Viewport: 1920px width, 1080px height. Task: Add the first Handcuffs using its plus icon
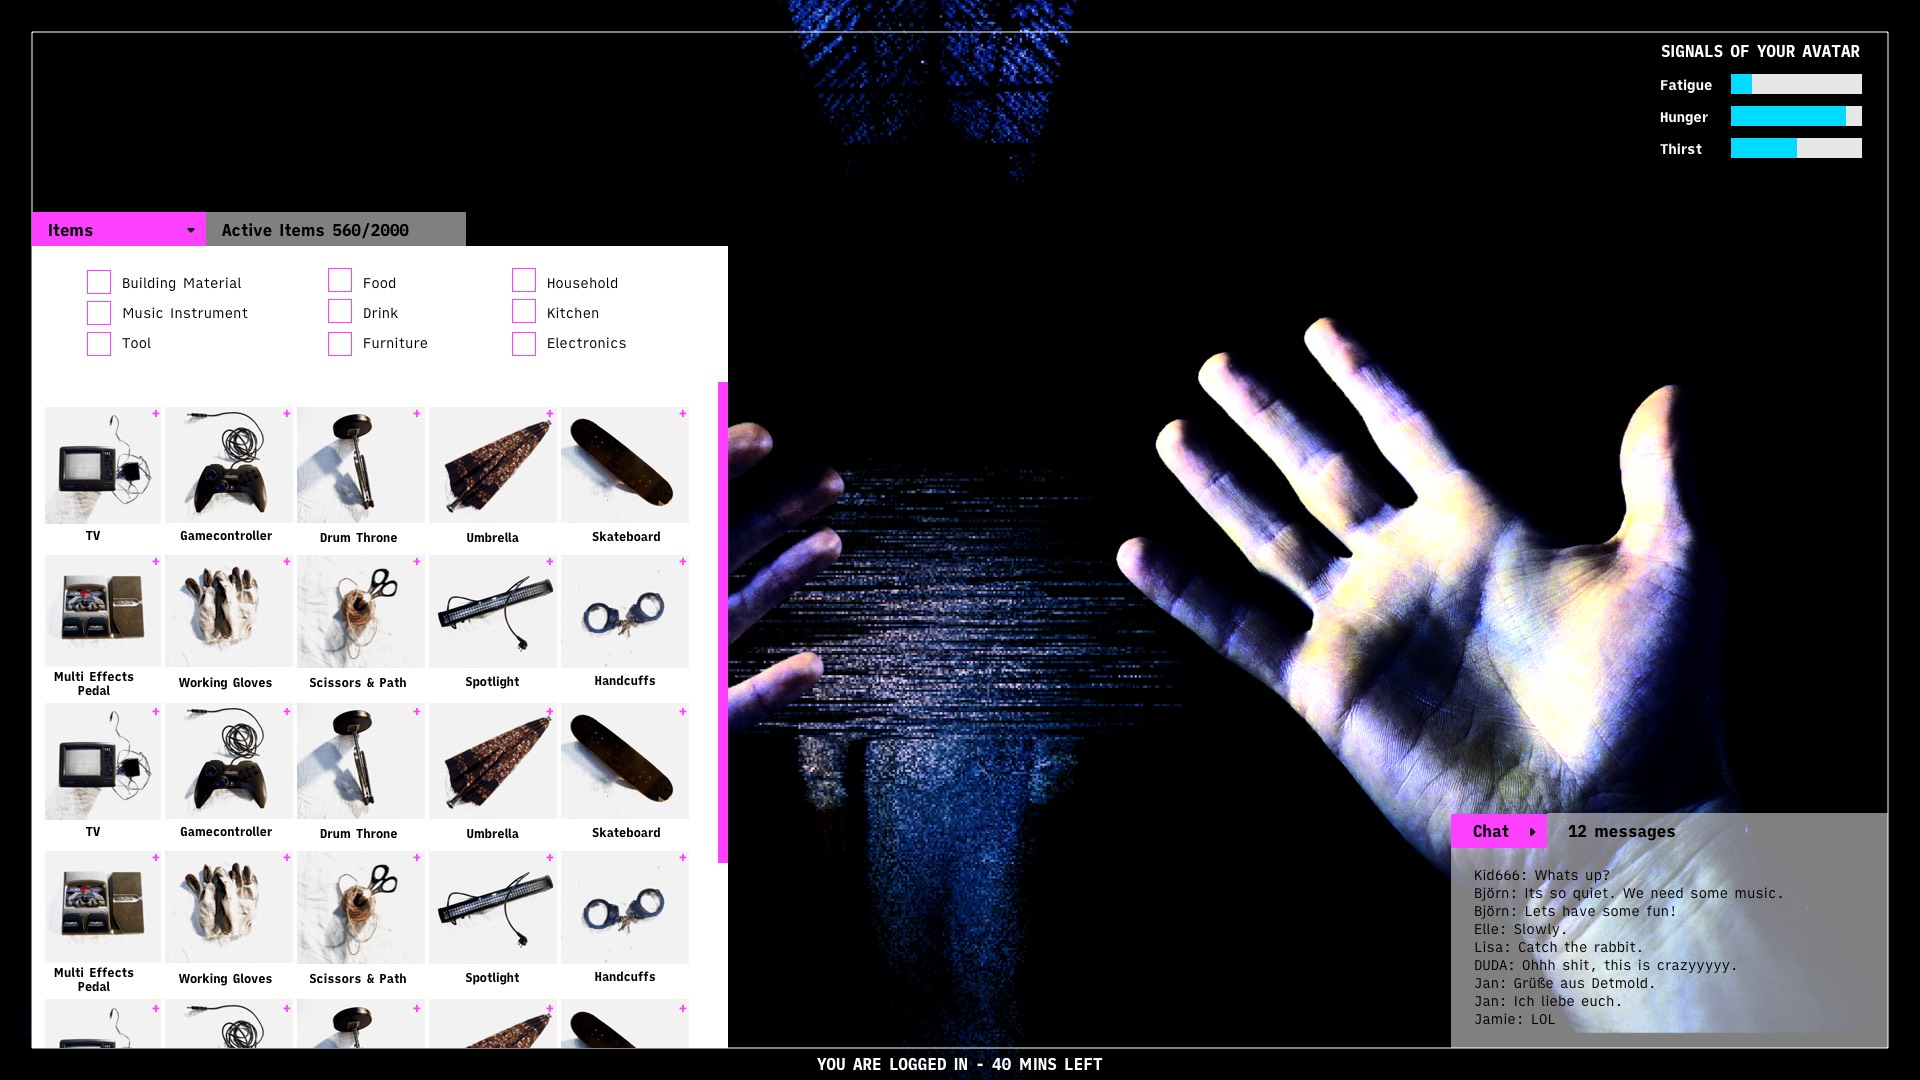tap(683, 561)
